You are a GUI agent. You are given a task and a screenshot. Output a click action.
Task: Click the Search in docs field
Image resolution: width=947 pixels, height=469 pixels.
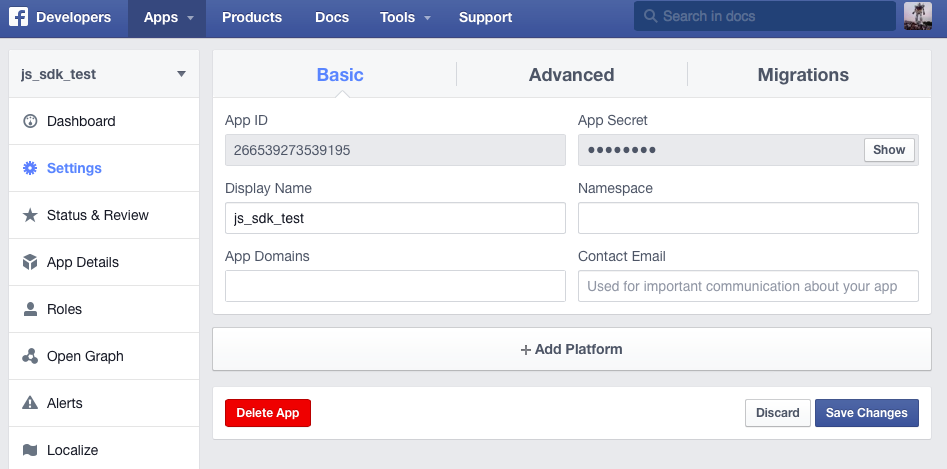pyautogui.click(x=765, y=16)
